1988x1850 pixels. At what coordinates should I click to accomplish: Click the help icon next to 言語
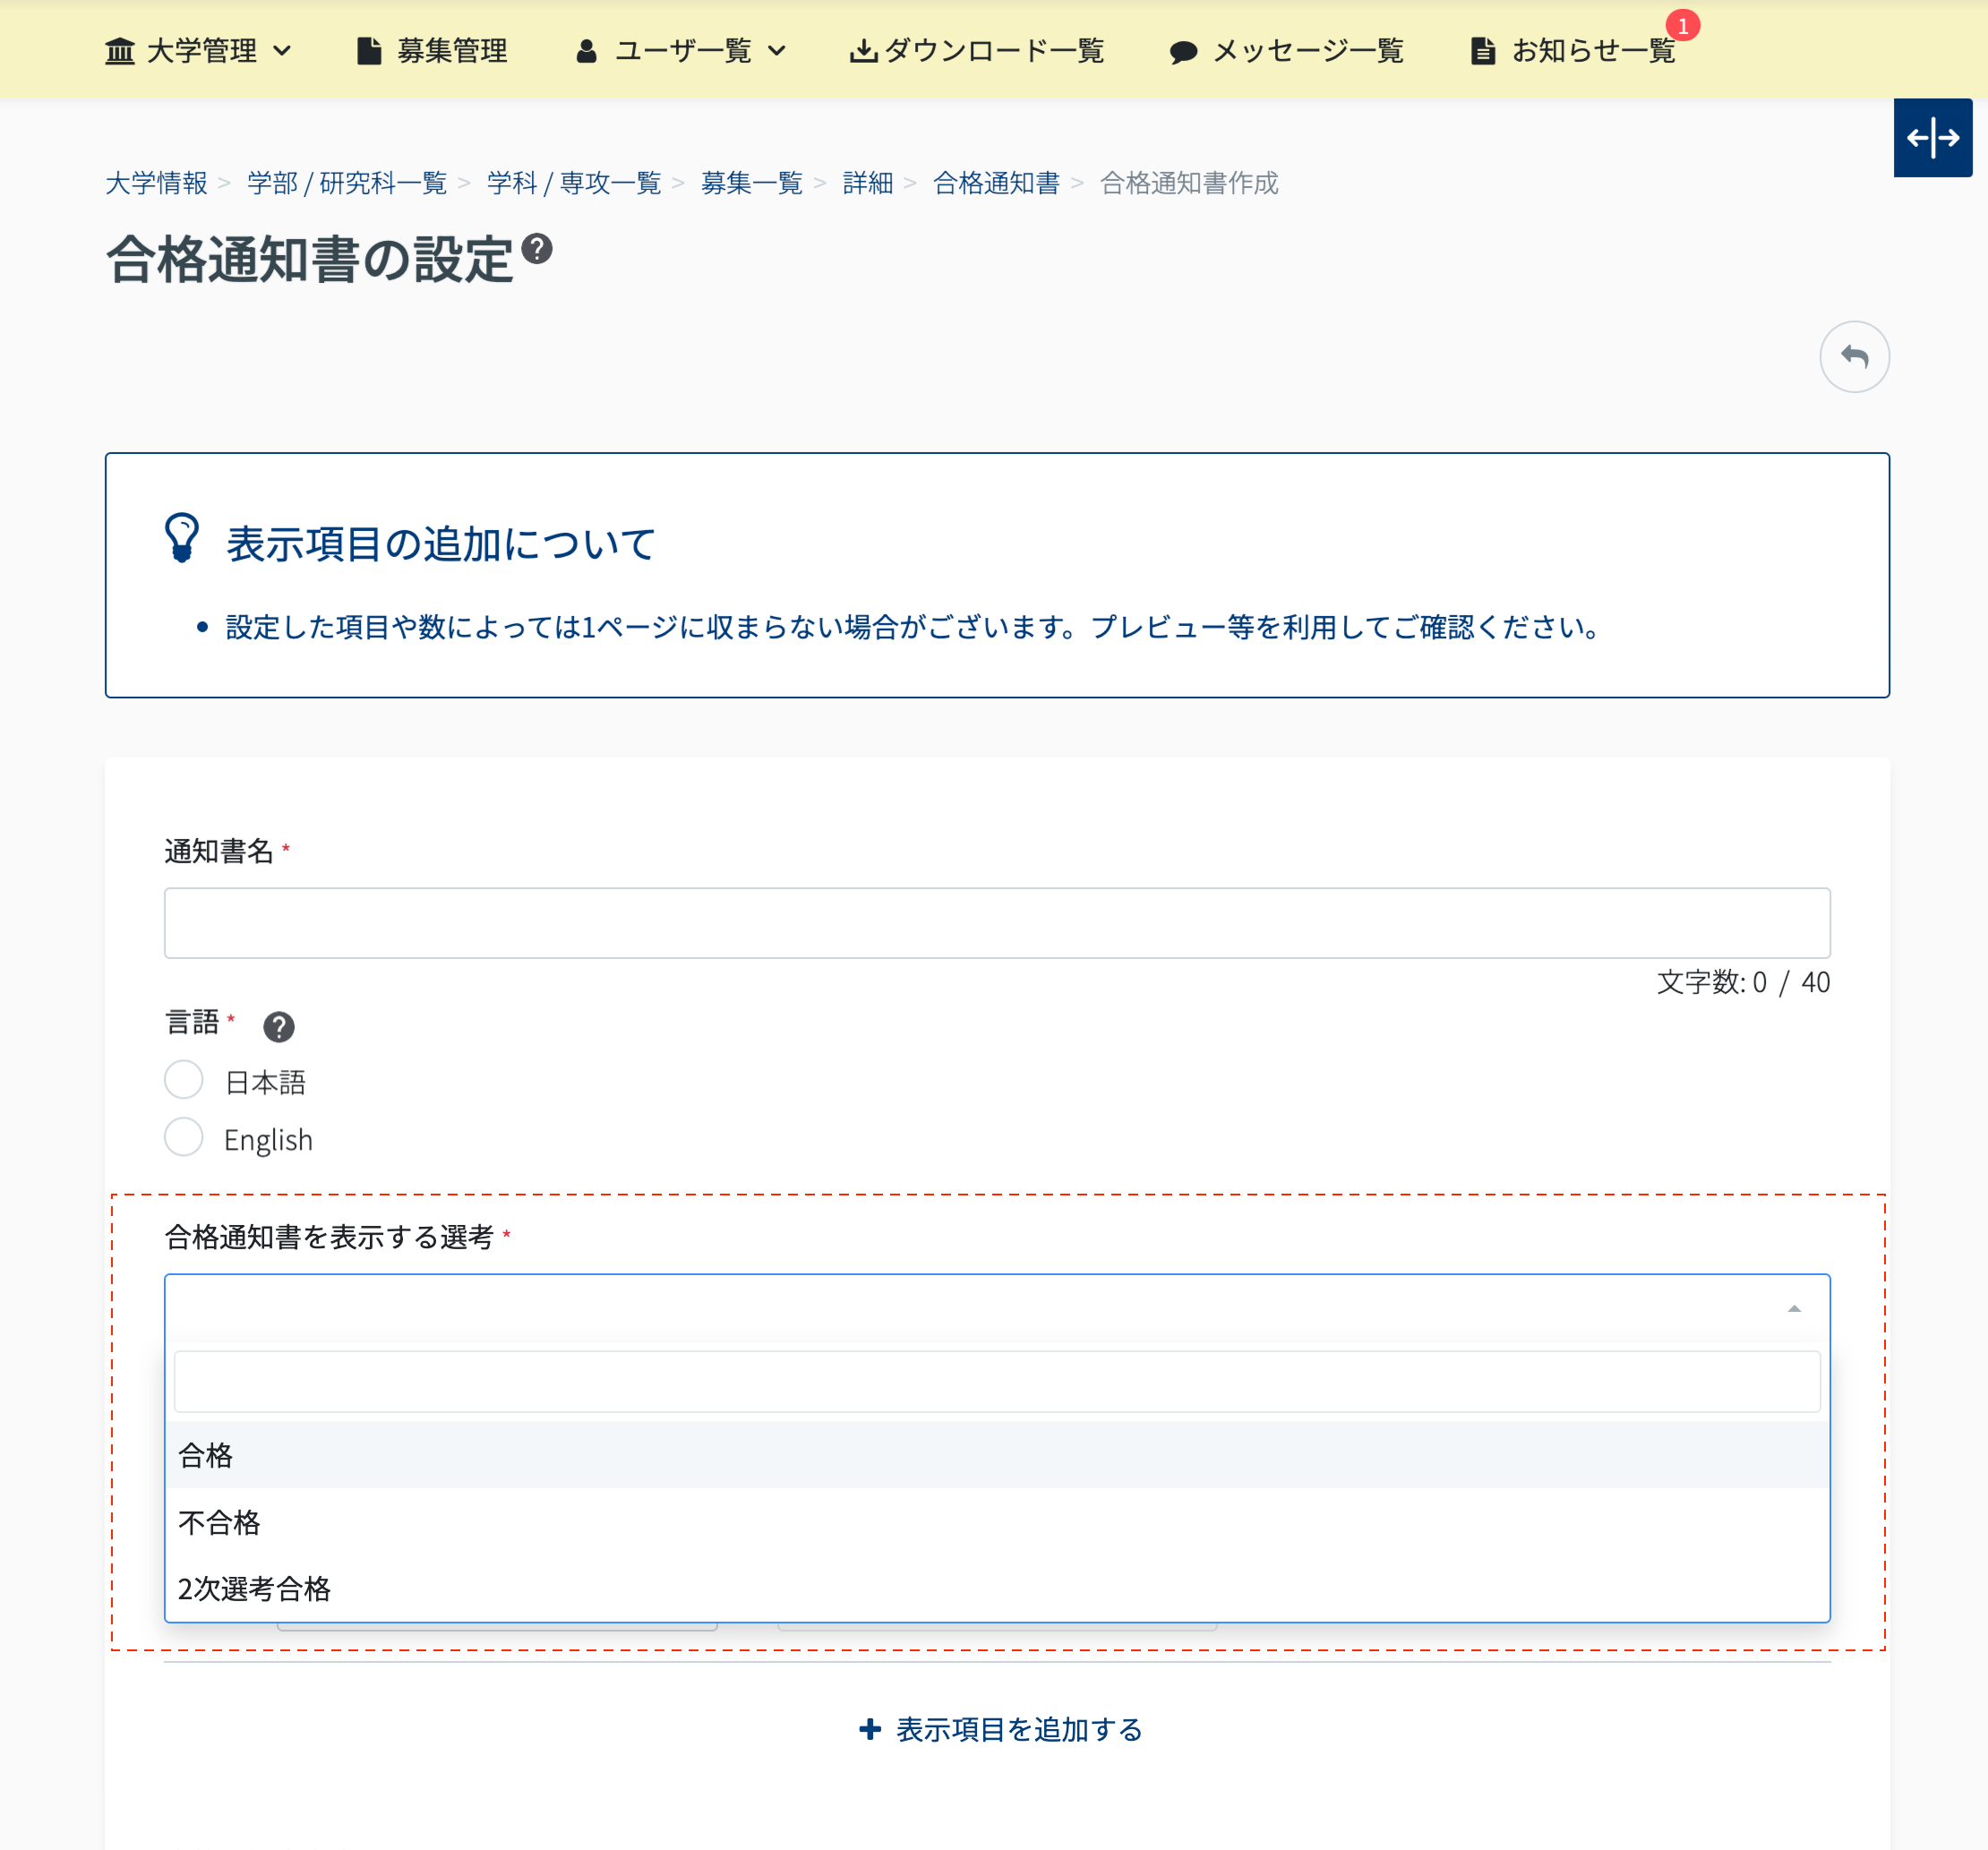click(x=278, y=1026)
